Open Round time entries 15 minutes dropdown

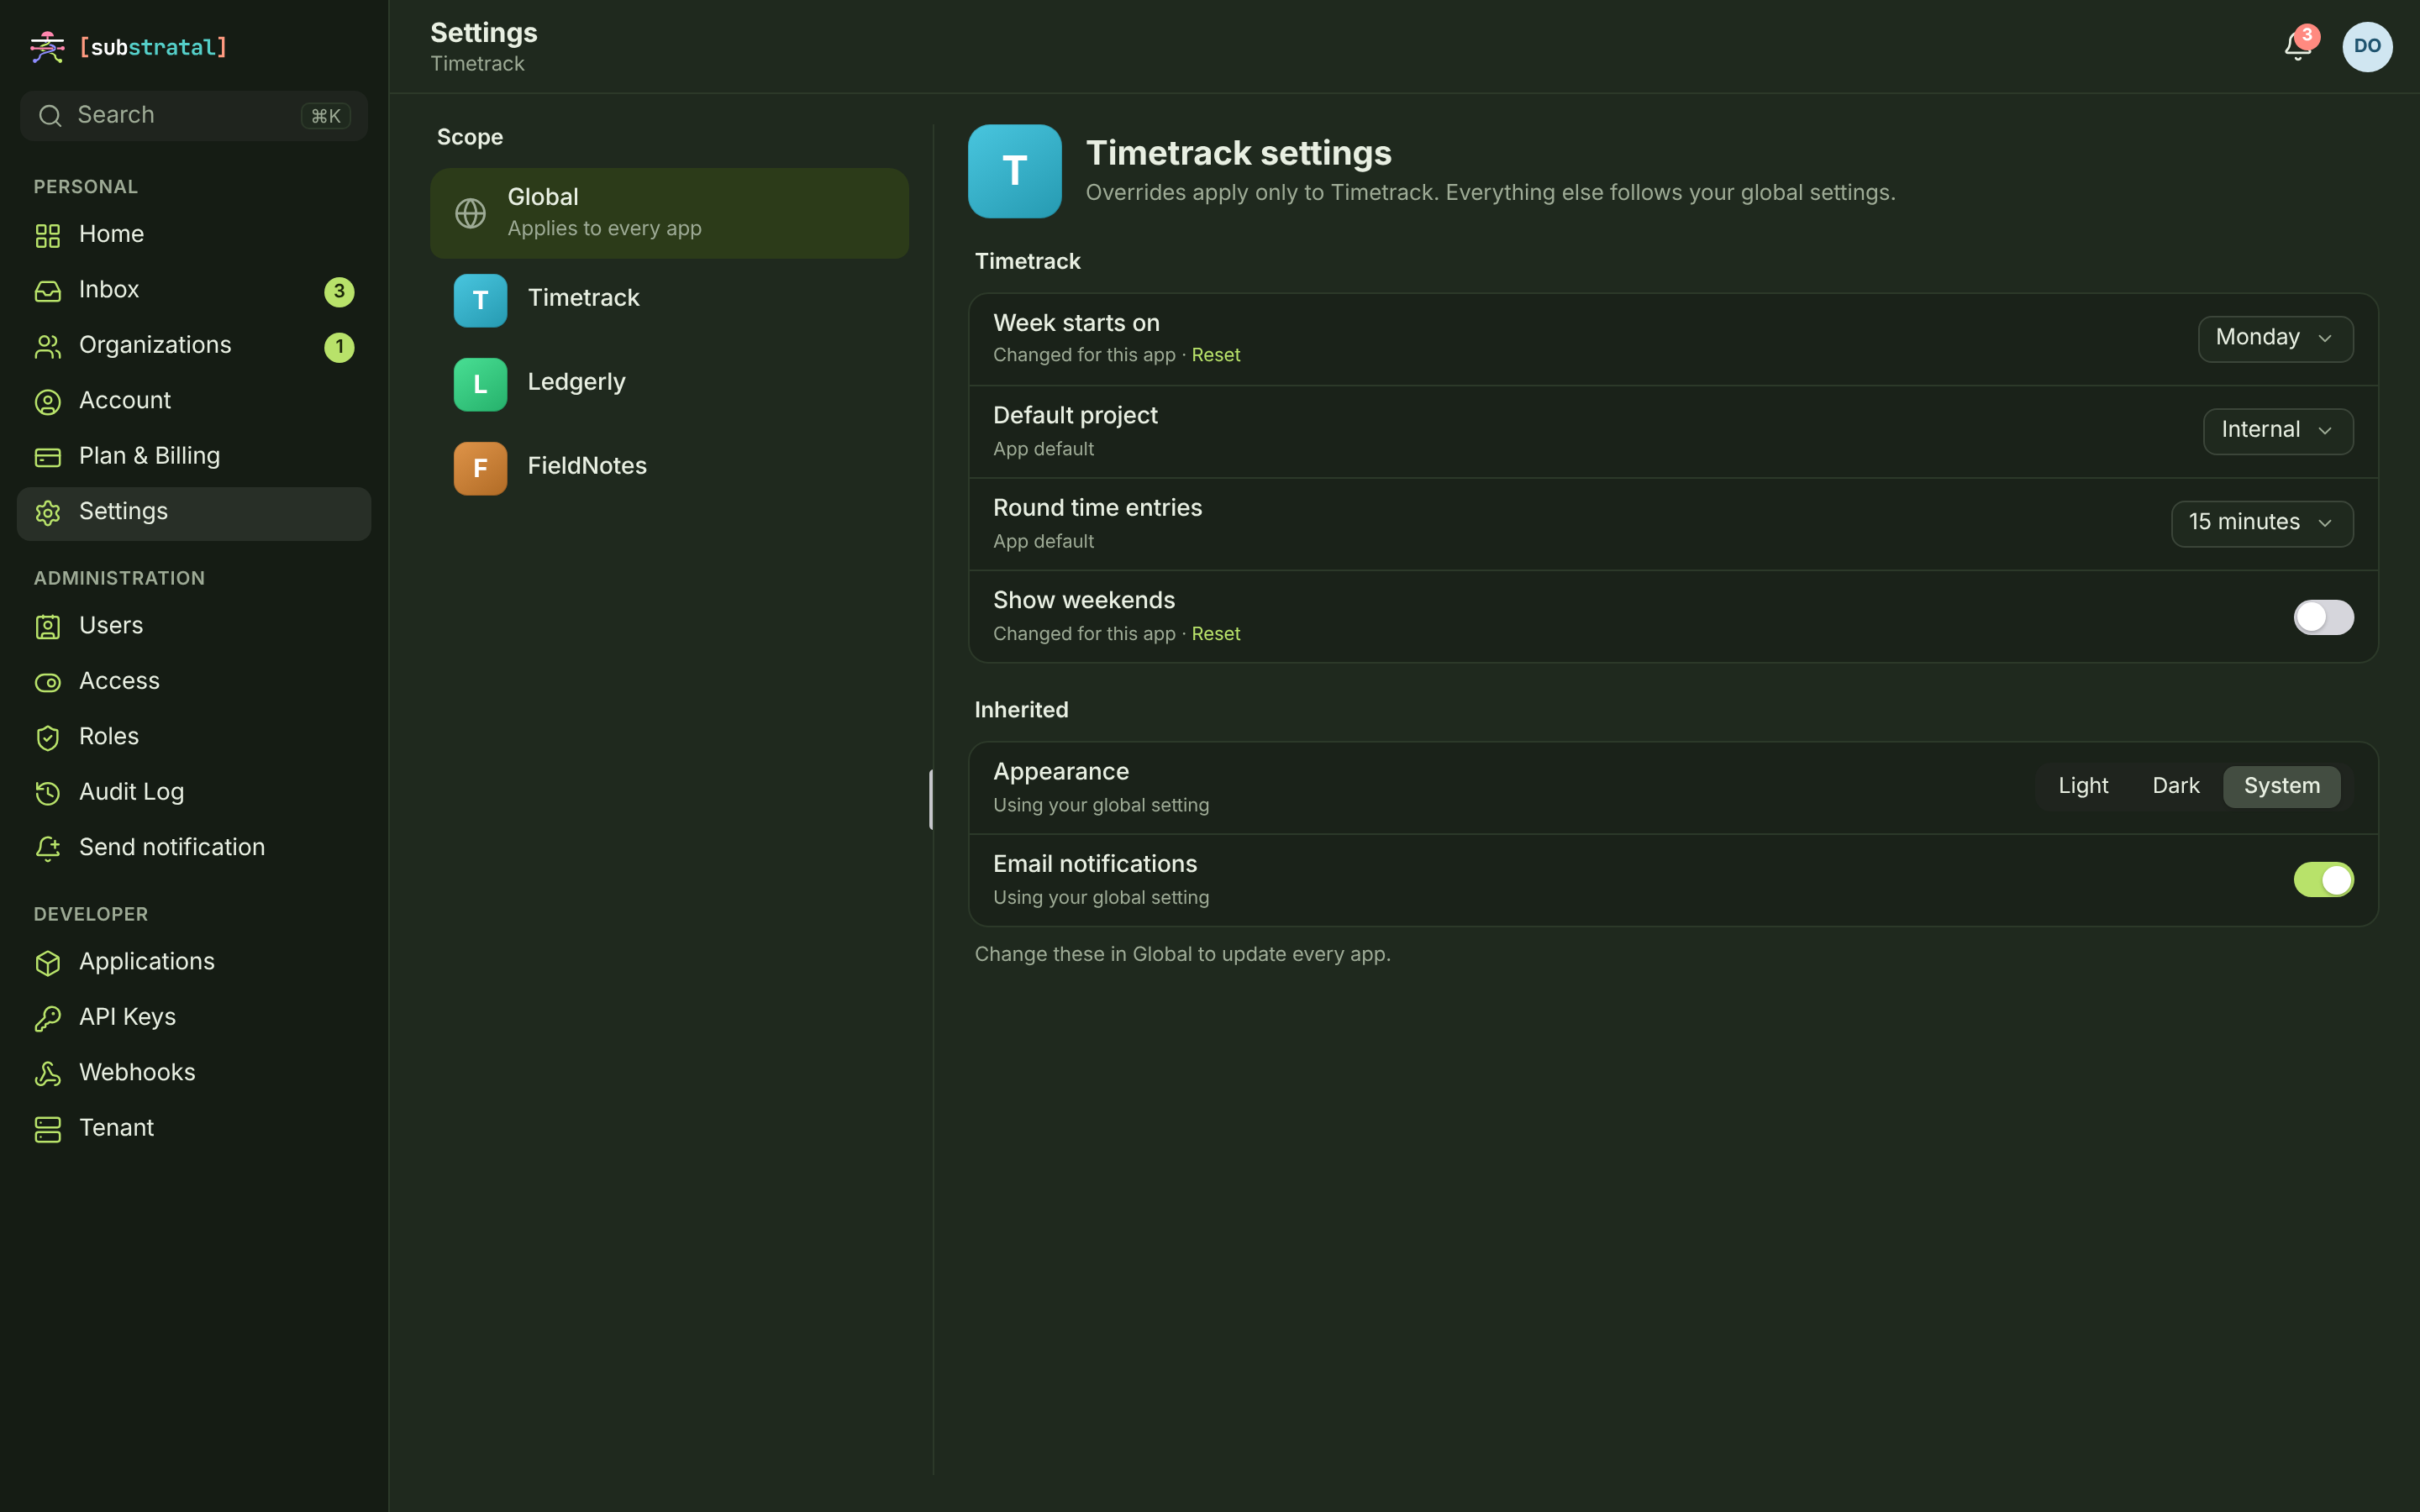[2262, 523]
